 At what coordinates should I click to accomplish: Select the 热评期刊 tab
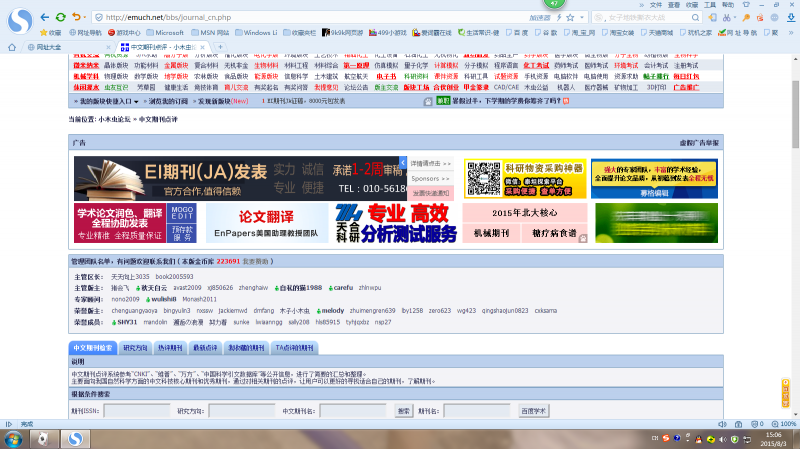click(170, 348)
